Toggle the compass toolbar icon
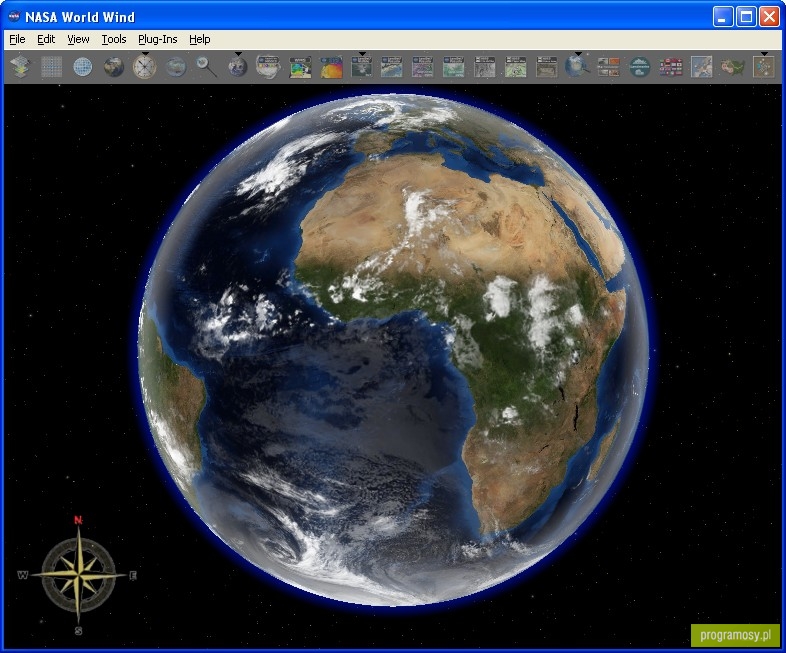This screenshot has height=653, width=786. click(x=145, y=67)
